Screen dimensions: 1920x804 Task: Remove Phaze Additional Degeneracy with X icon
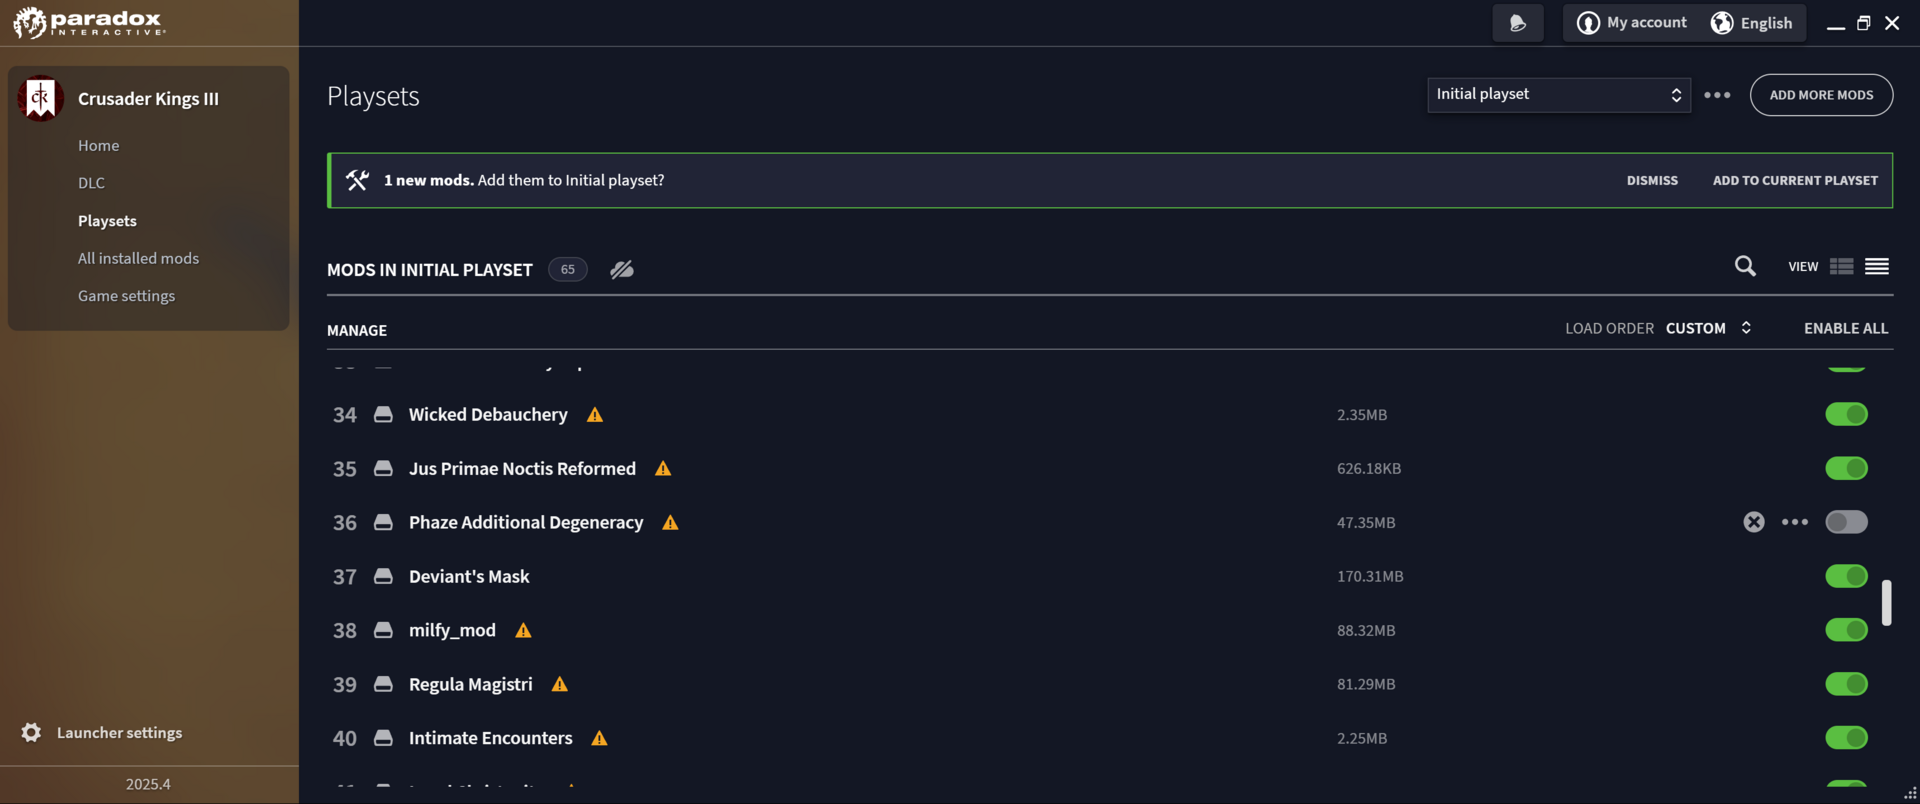point(1754,522)
